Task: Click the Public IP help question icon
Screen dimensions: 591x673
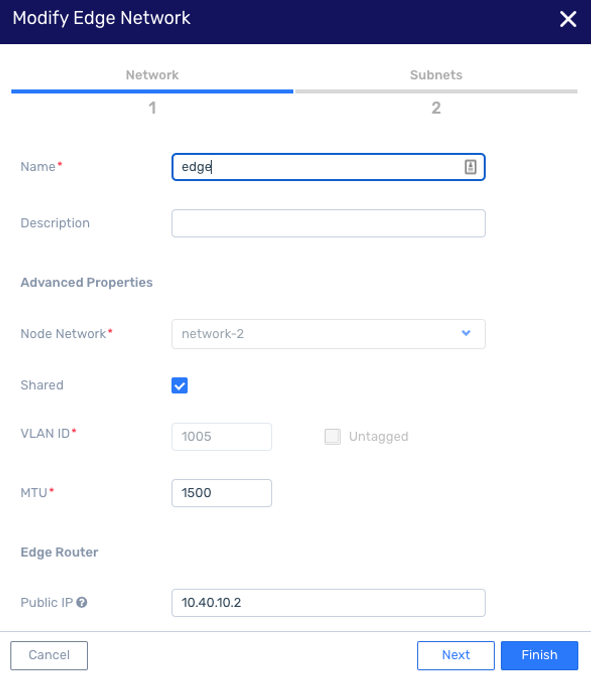Action: pyautogui.click(x=82, y=603)
